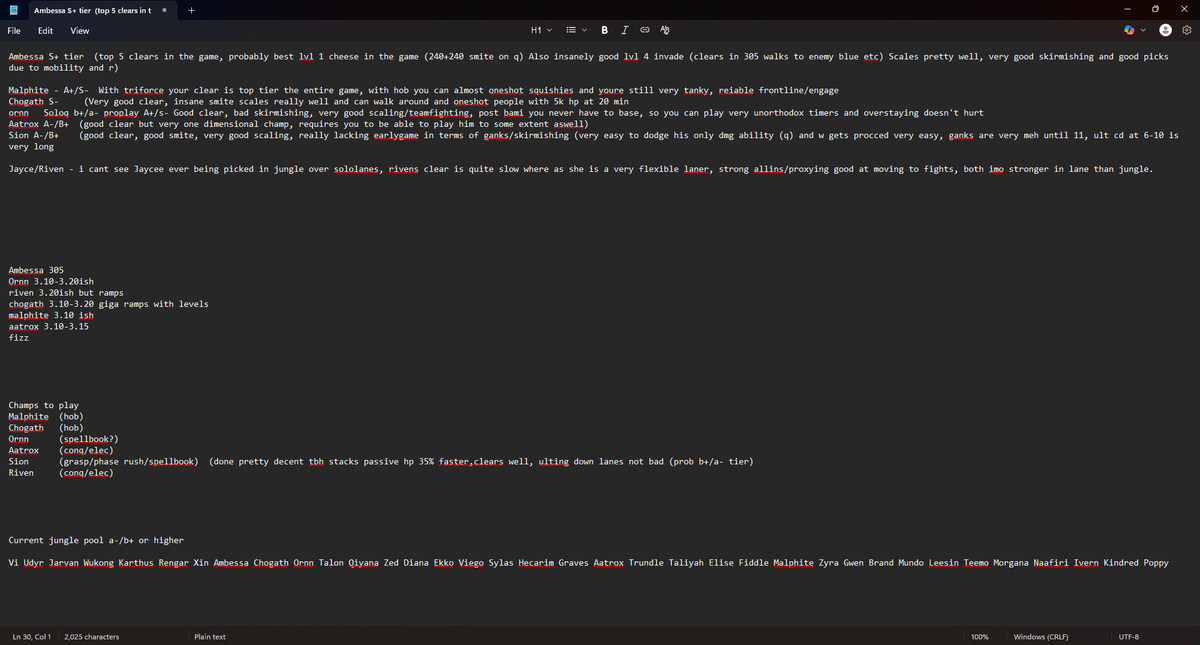
Task: Open the File menu
Action: (x=14, y=31)
